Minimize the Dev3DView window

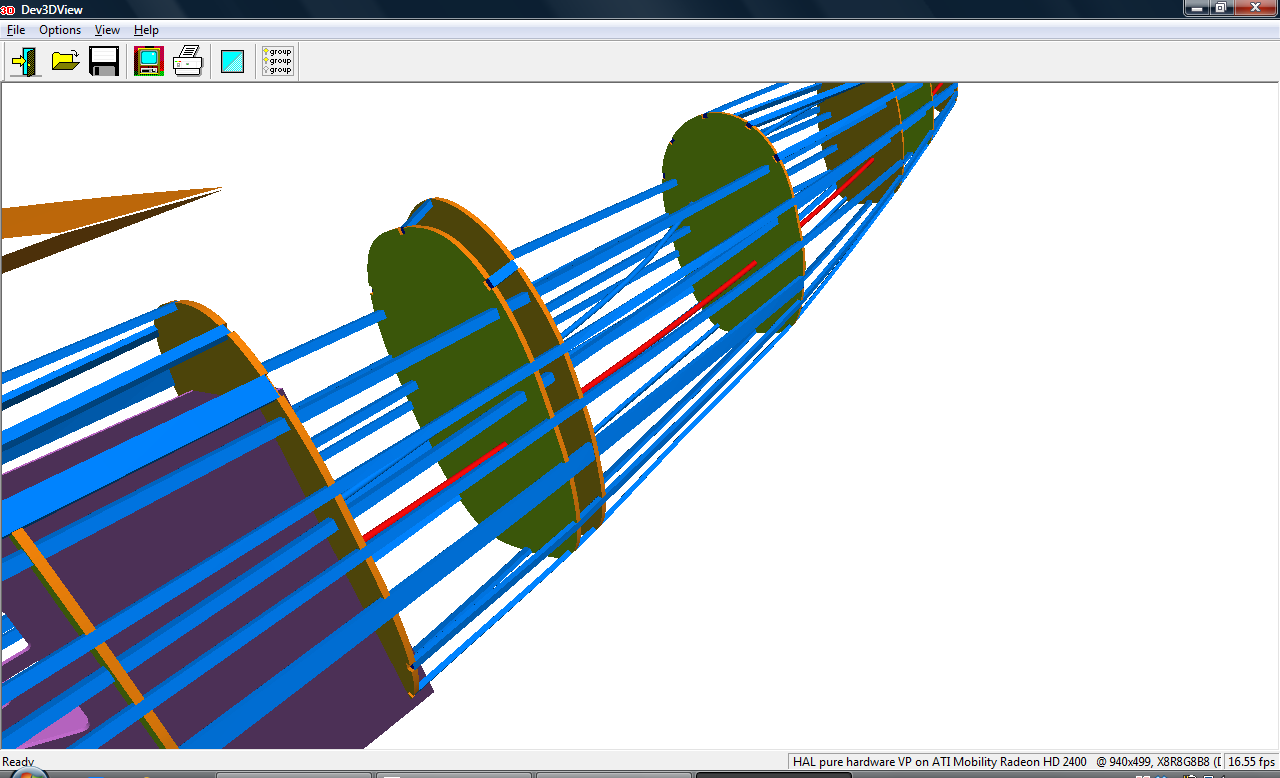pos(1196,8)
